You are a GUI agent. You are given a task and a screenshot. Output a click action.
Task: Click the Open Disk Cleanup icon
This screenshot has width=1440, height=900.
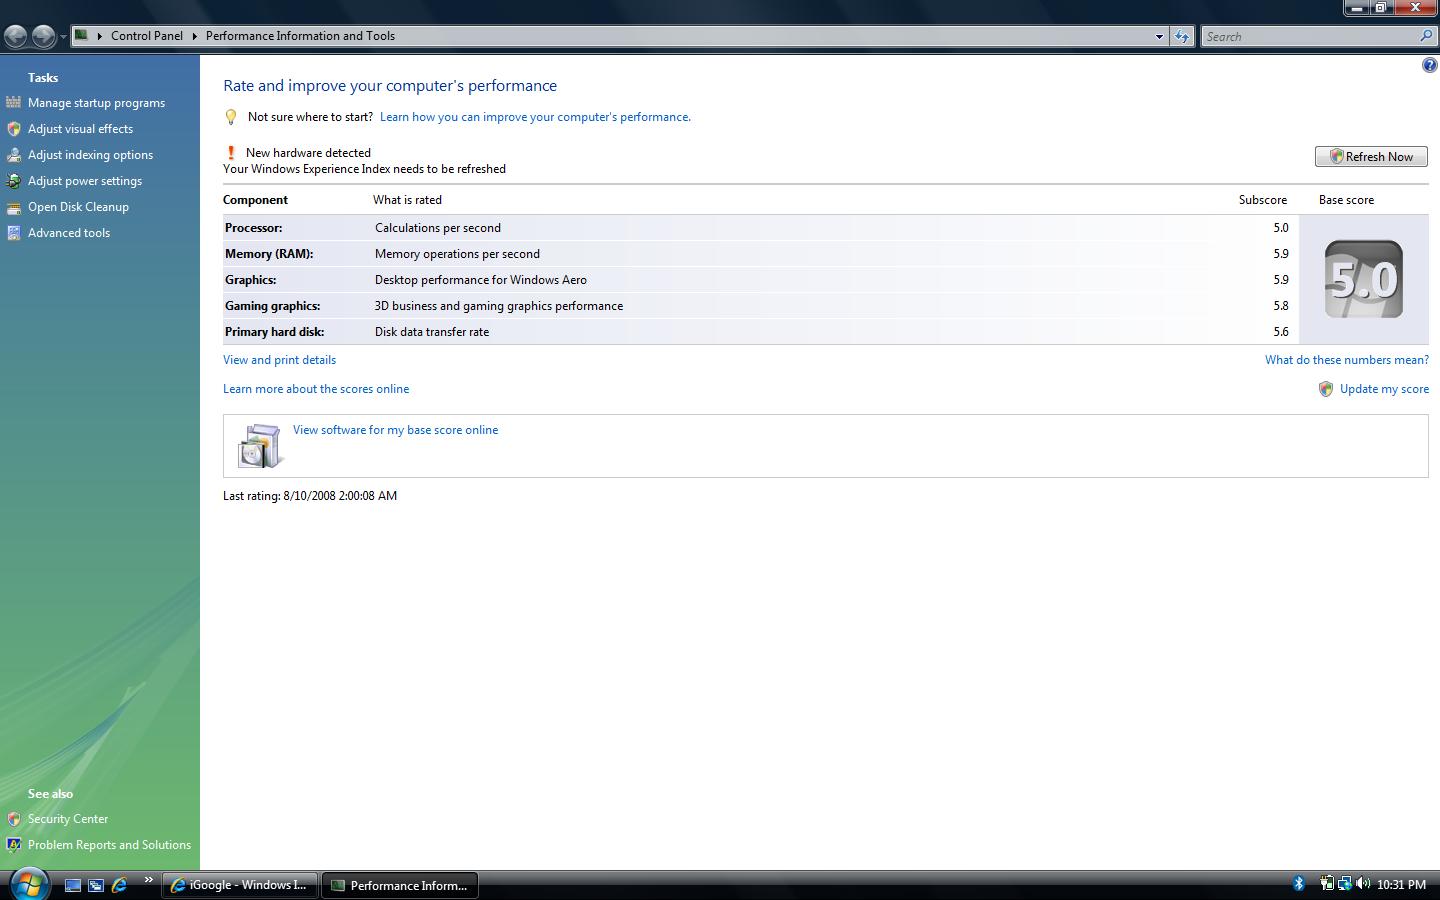tap(13, 207)
